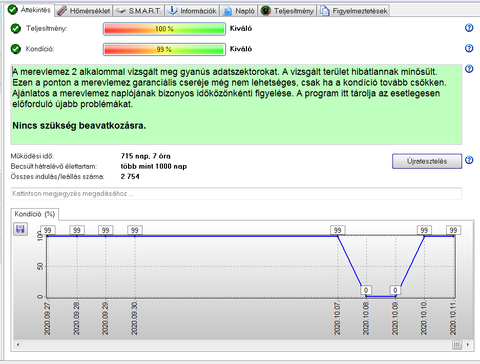
Task: Switch to the Áttekintés tab
Action: click(x=29, y=10)
